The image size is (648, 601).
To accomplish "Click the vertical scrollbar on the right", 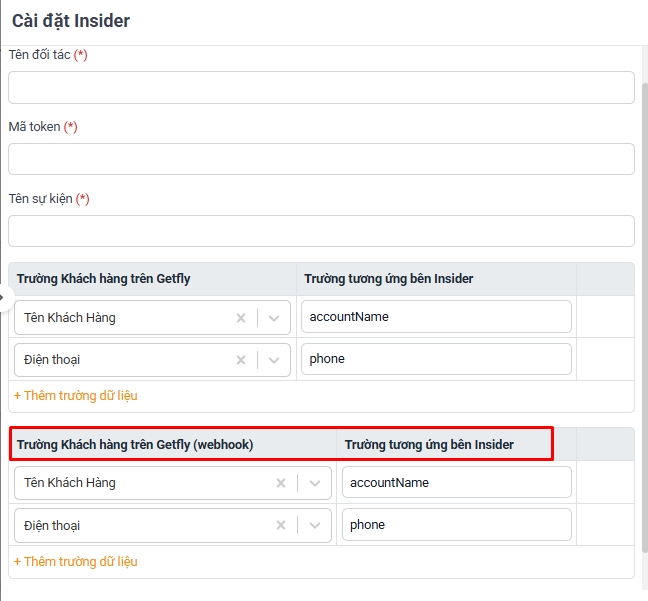I will pyautogui.click(x=645, y=317).
